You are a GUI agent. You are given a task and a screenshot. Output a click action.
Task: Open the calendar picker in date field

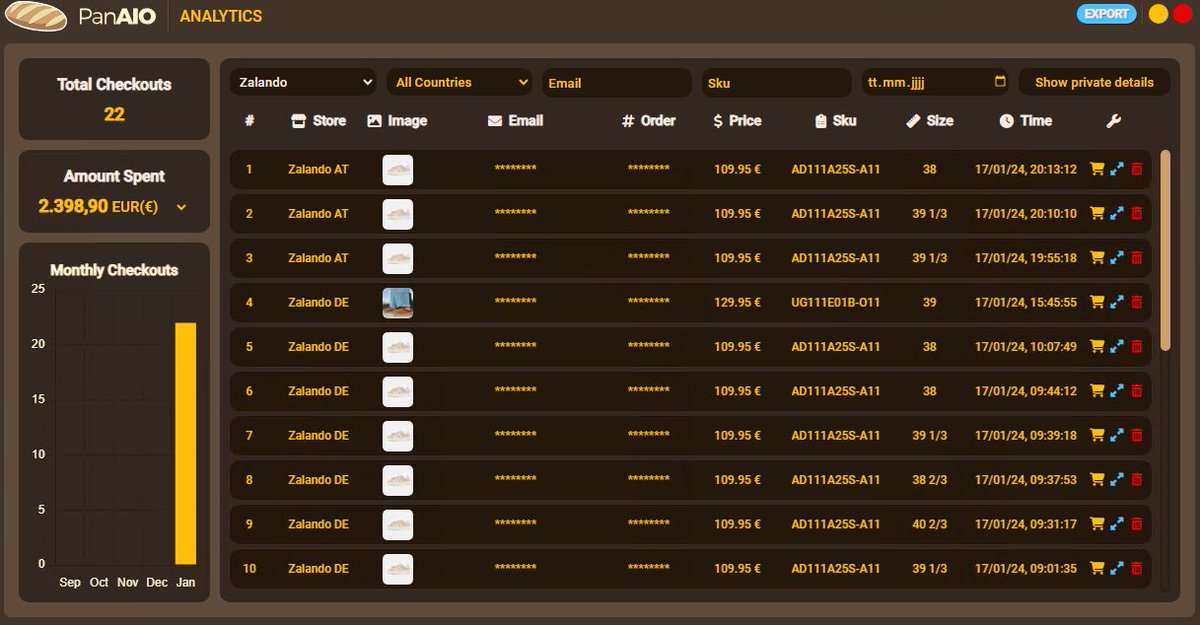[x=1000, y=82]
